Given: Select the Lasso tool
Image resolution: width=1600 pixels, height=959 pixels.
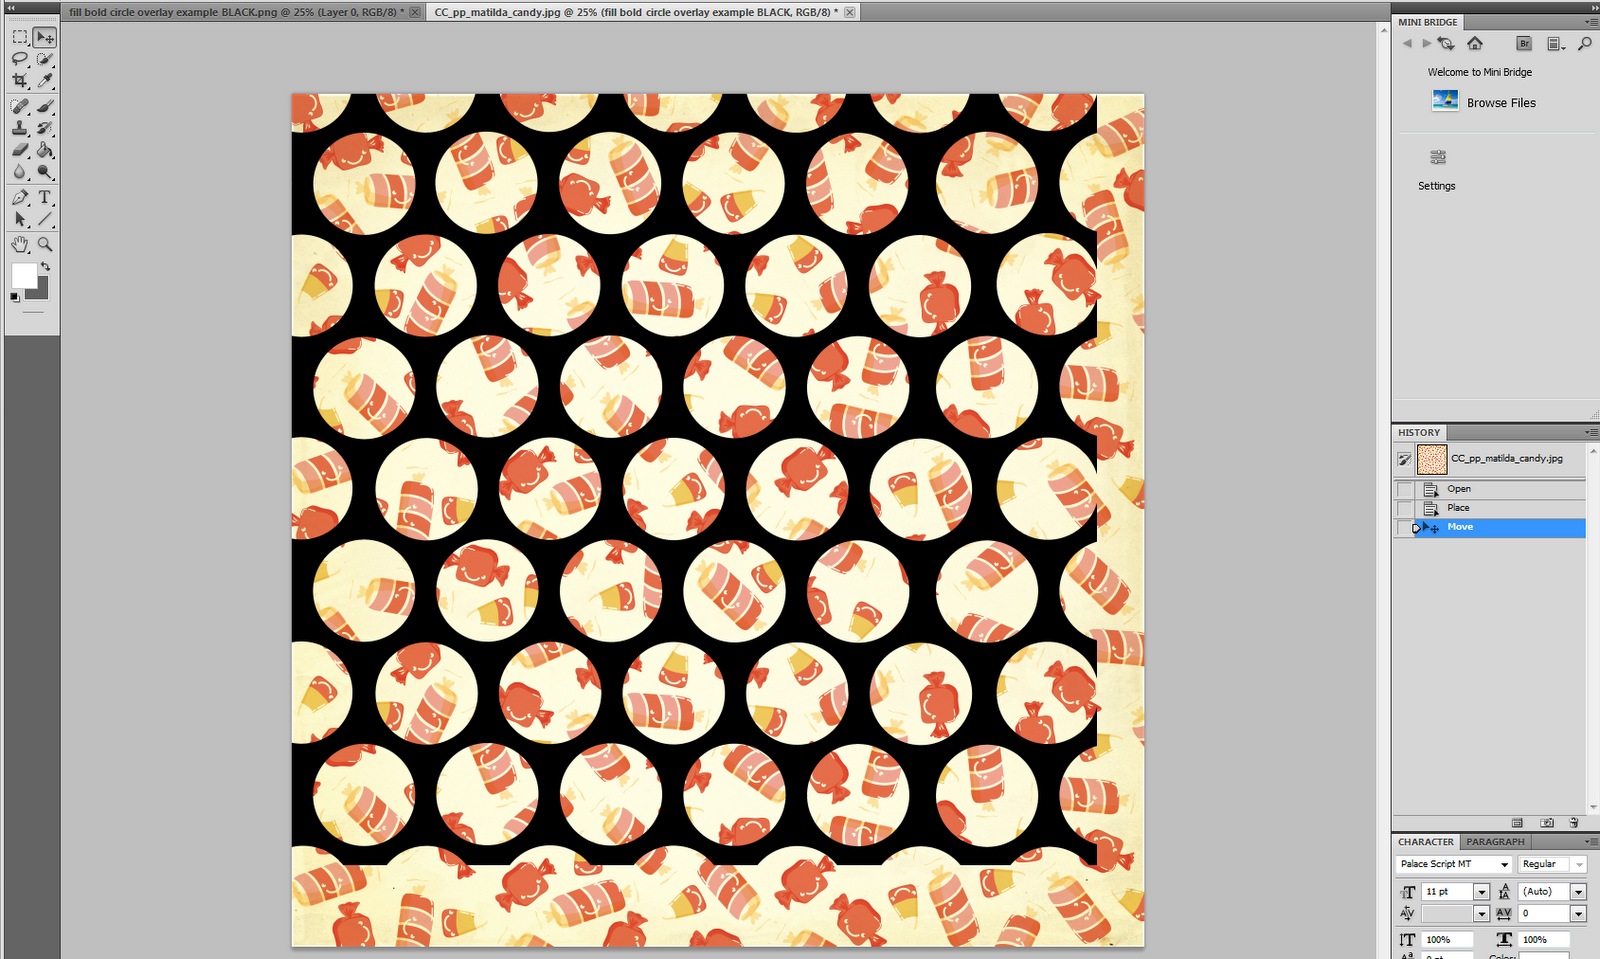Looking at the screenshot, I should coord(20,58).
